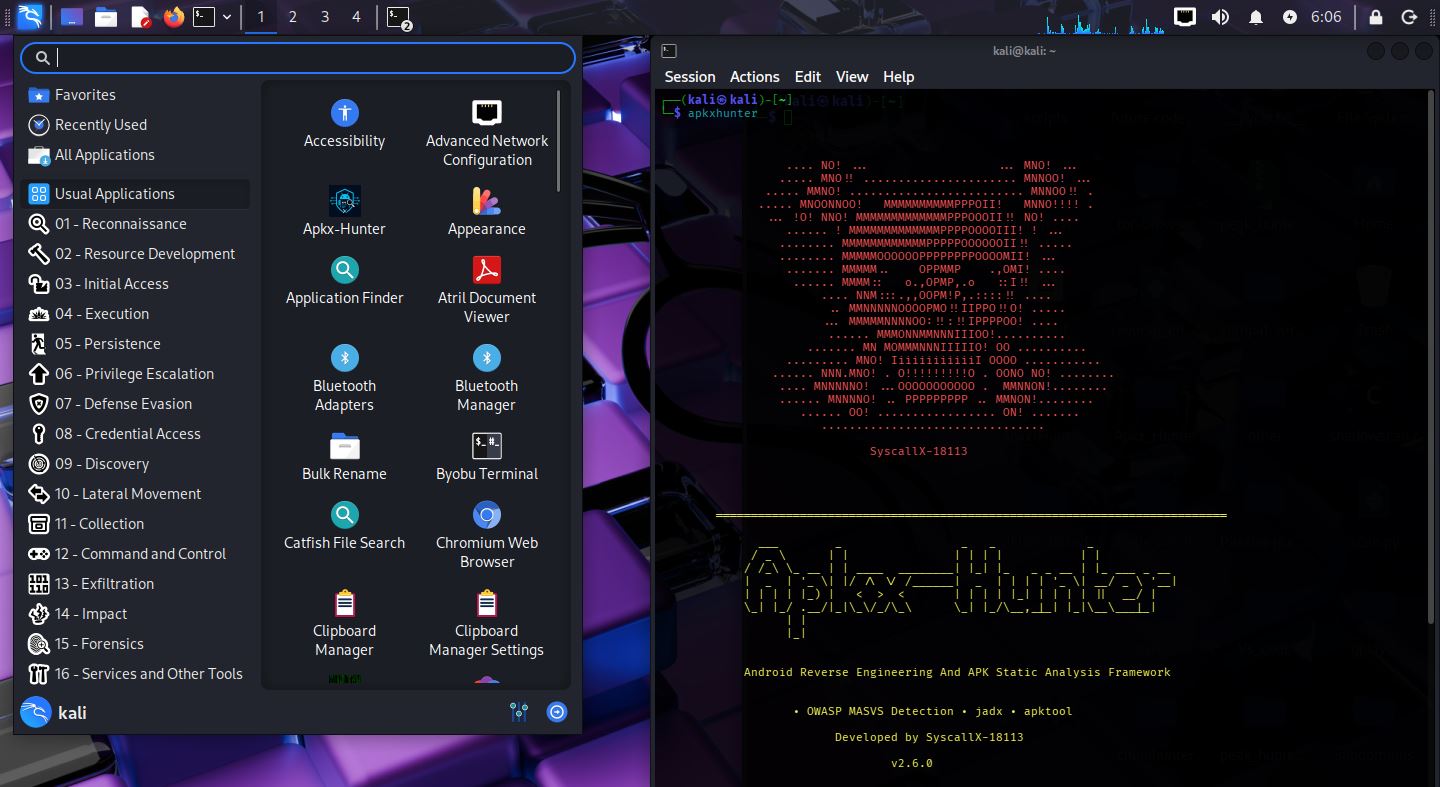Select the Usual Applications category
The image size is (1440, 787).
136,194
